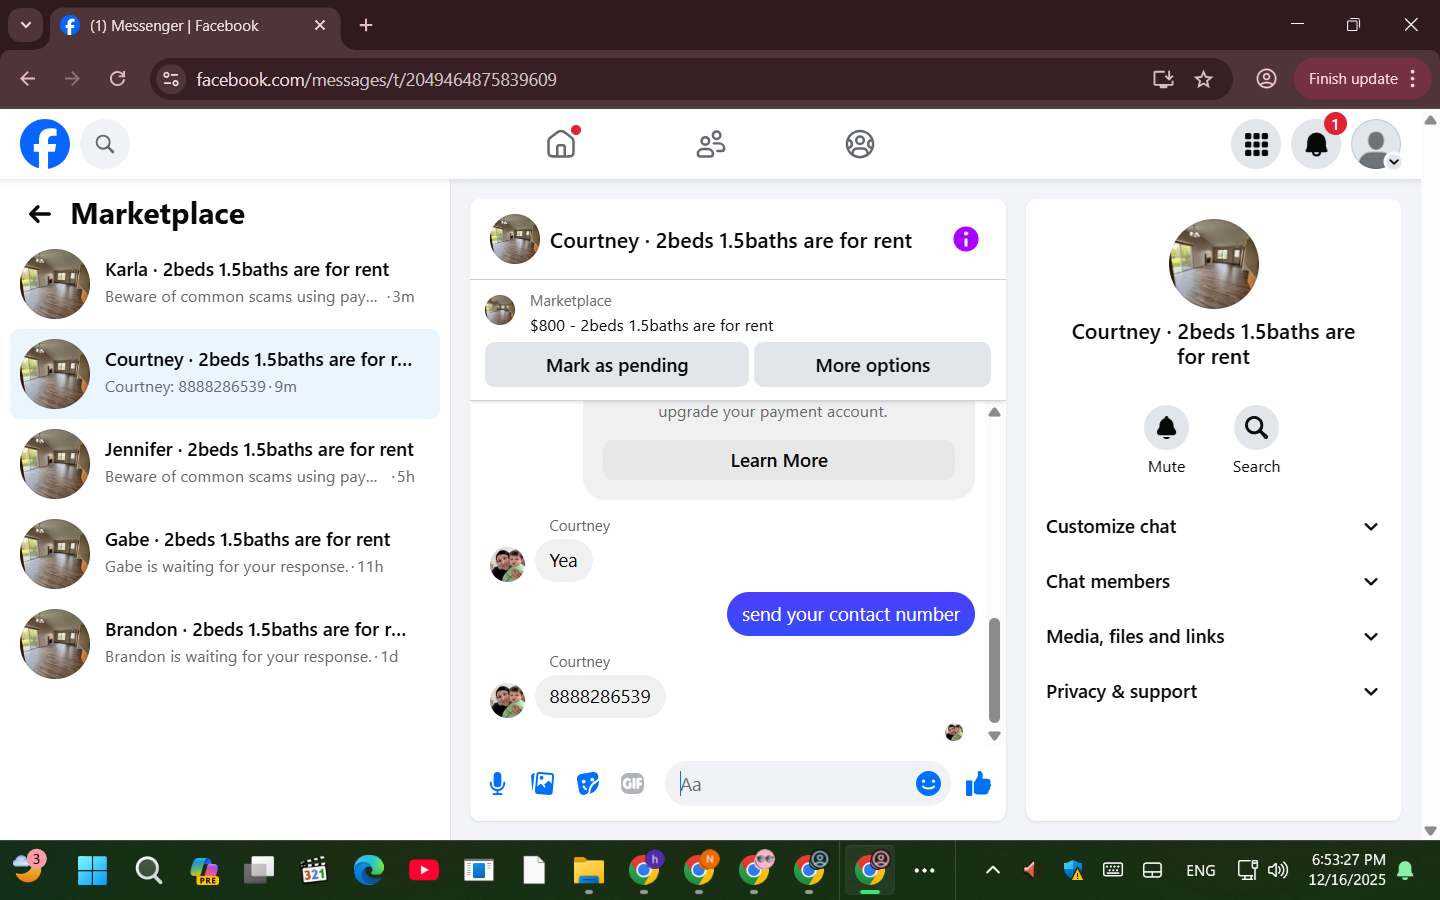The height and width of the screenshot is (900, 1440).
Task: Go to the Home feed icon
Action: [x=561, y=144]
